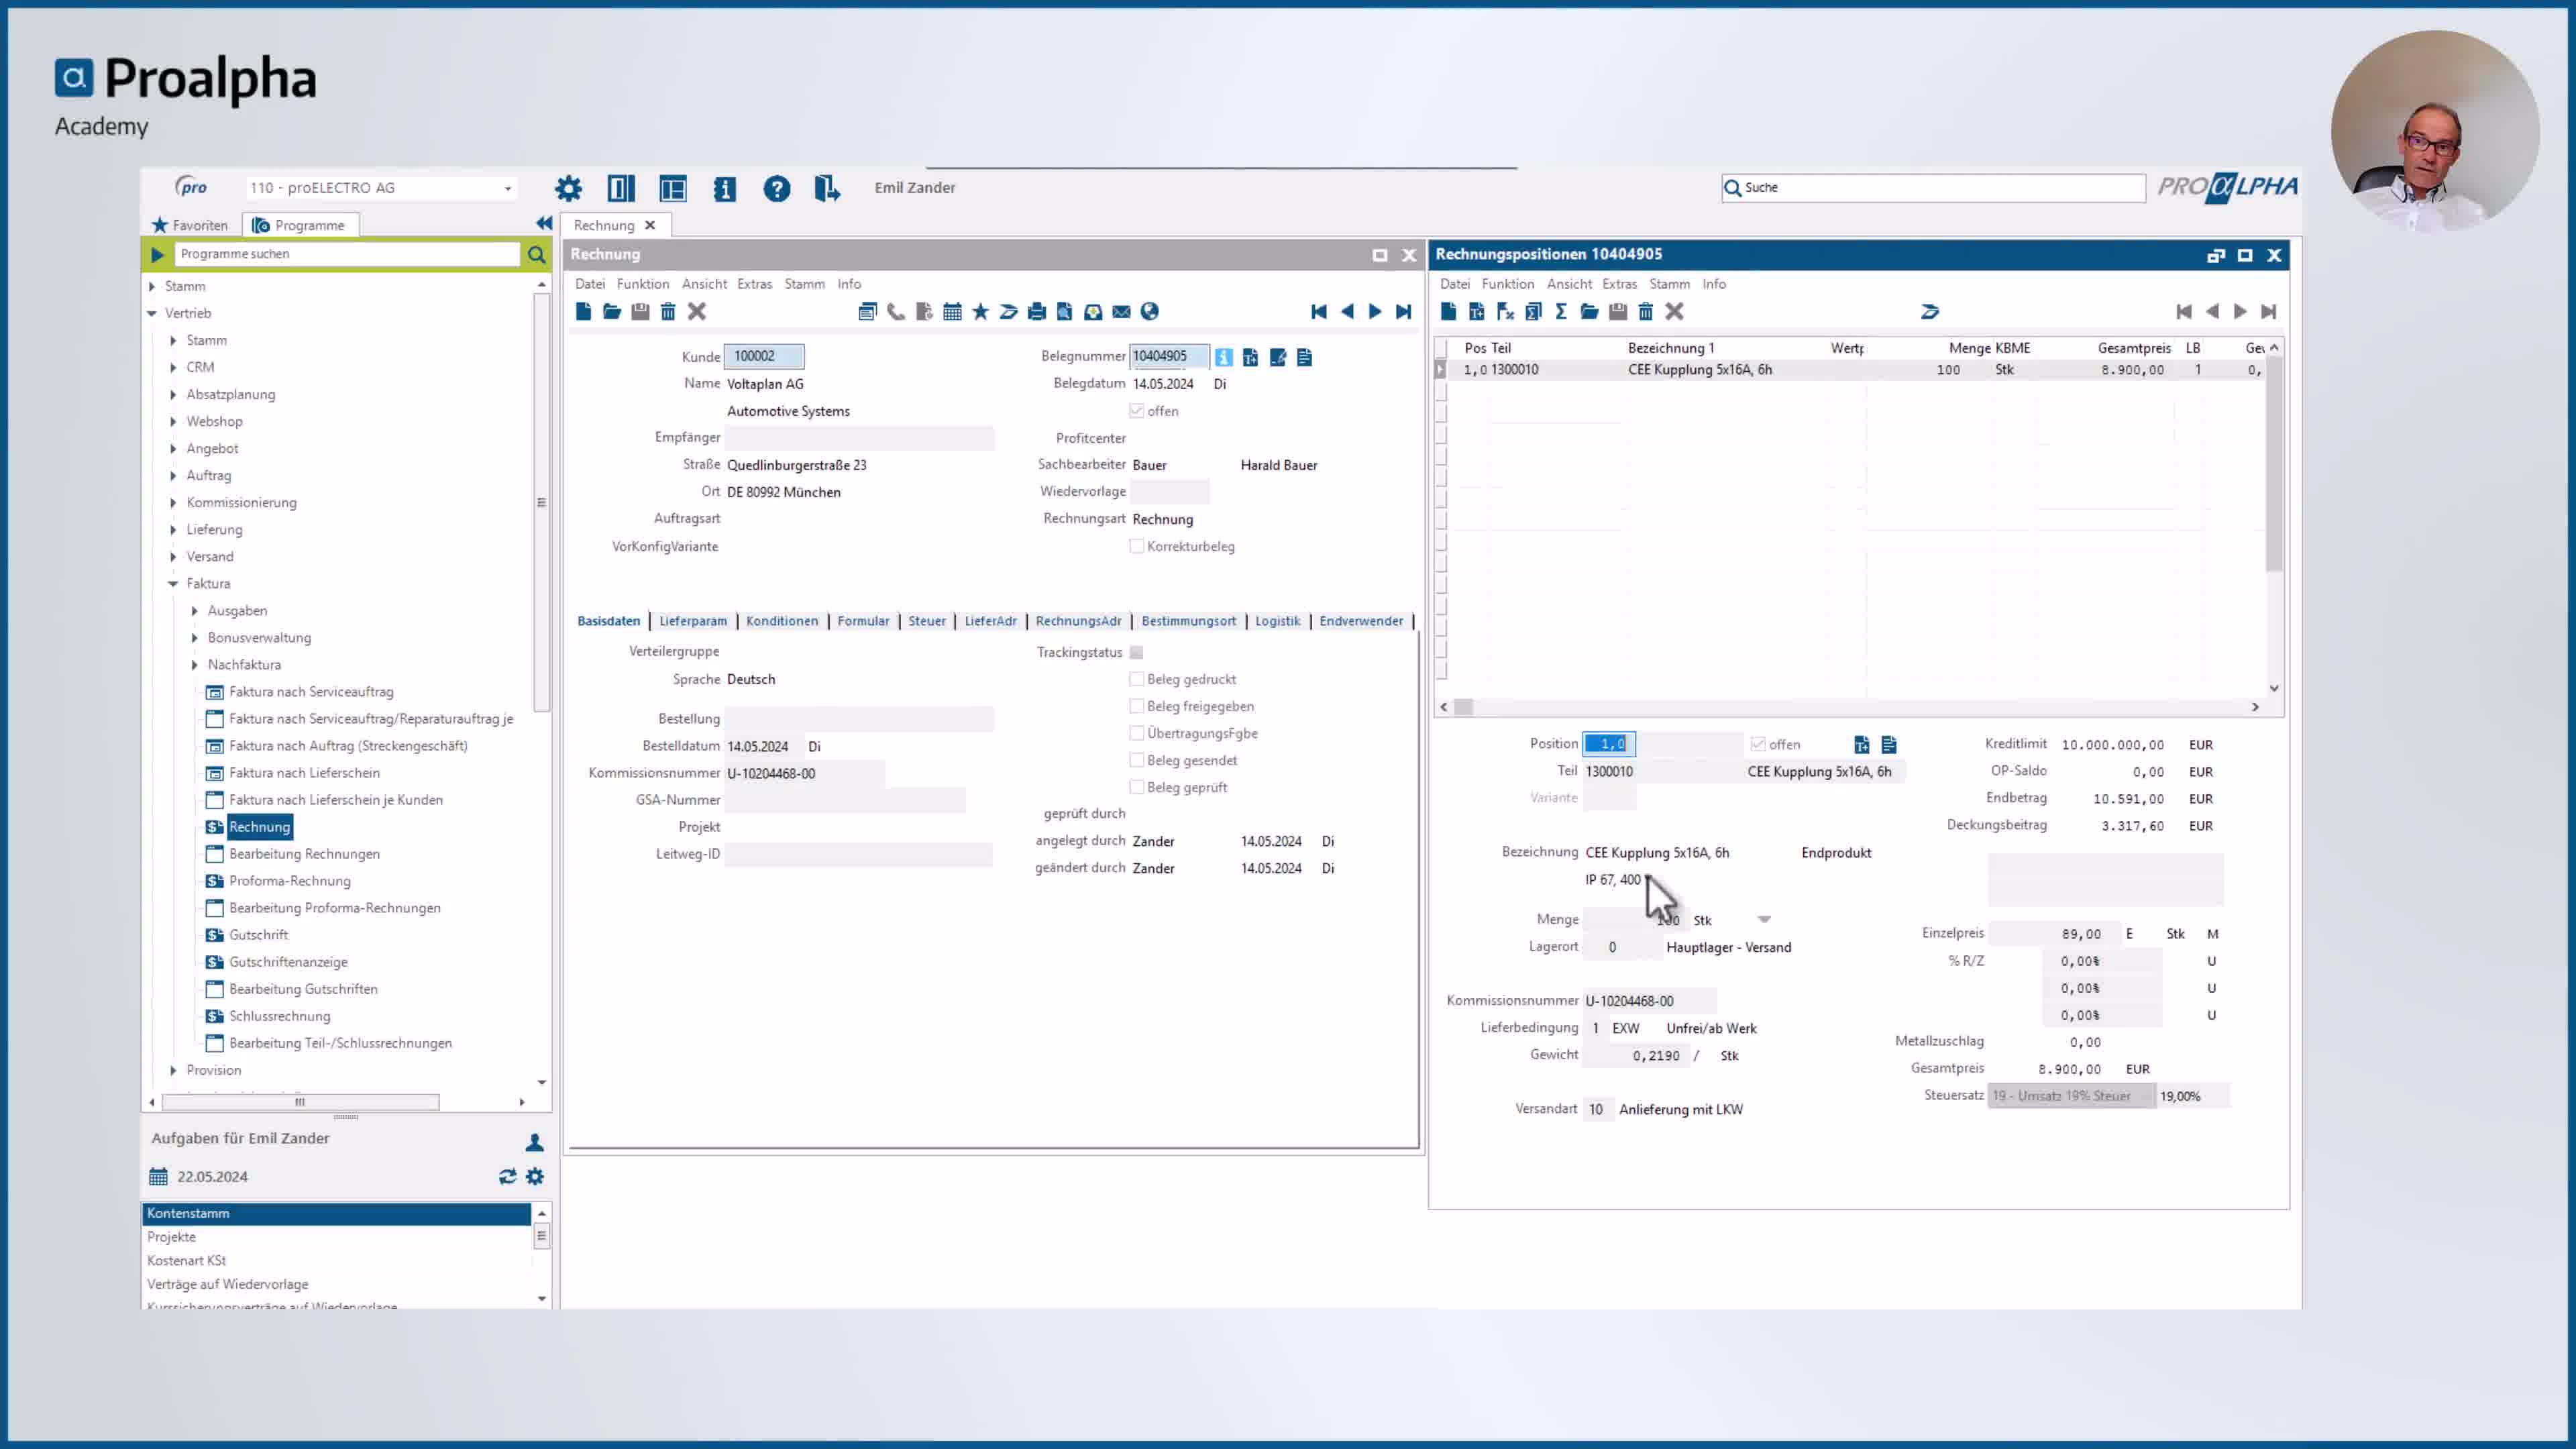The width and height of the screenshot is (2576, 1449).
Task: Open Funktion menu in Rechnung window
Action: click(642, 284)
